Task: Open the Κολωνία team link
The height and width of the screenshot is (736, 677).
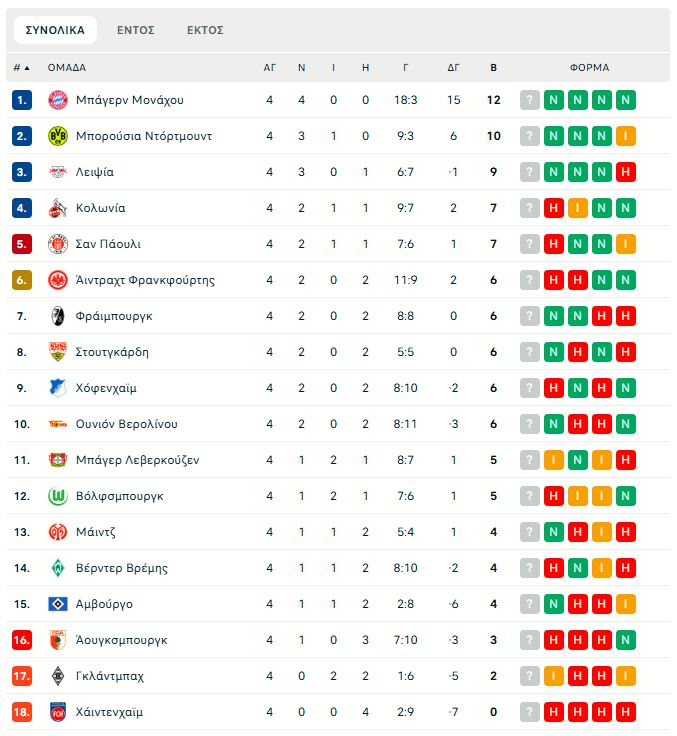Action: tap(100, 208)
